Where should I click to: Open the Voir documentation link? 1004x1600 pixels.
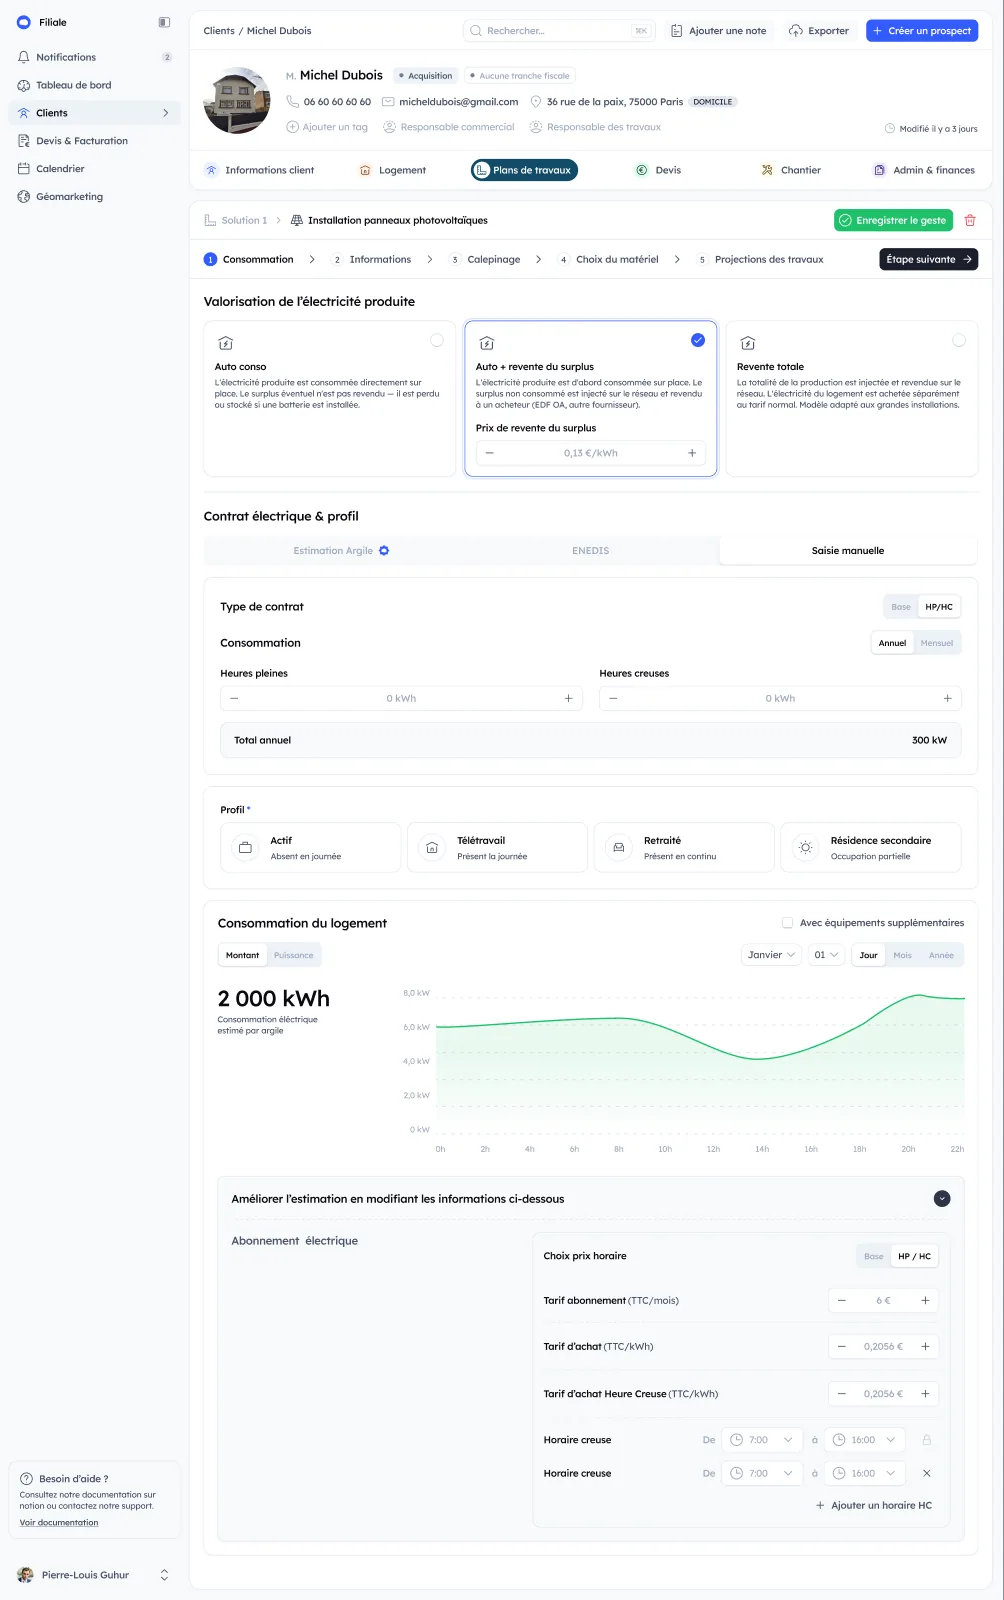pos(59,1523)
